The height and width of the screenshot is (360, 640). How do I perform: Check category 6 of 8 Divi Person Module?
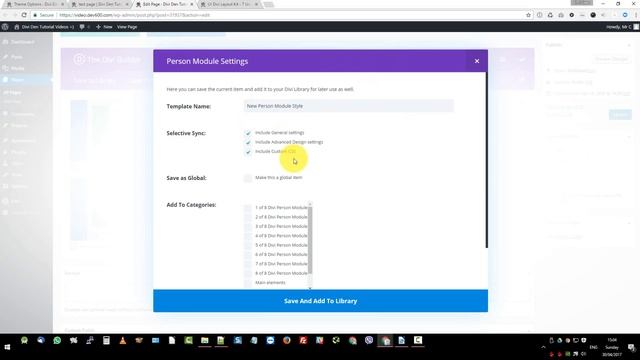coord(248,255)
